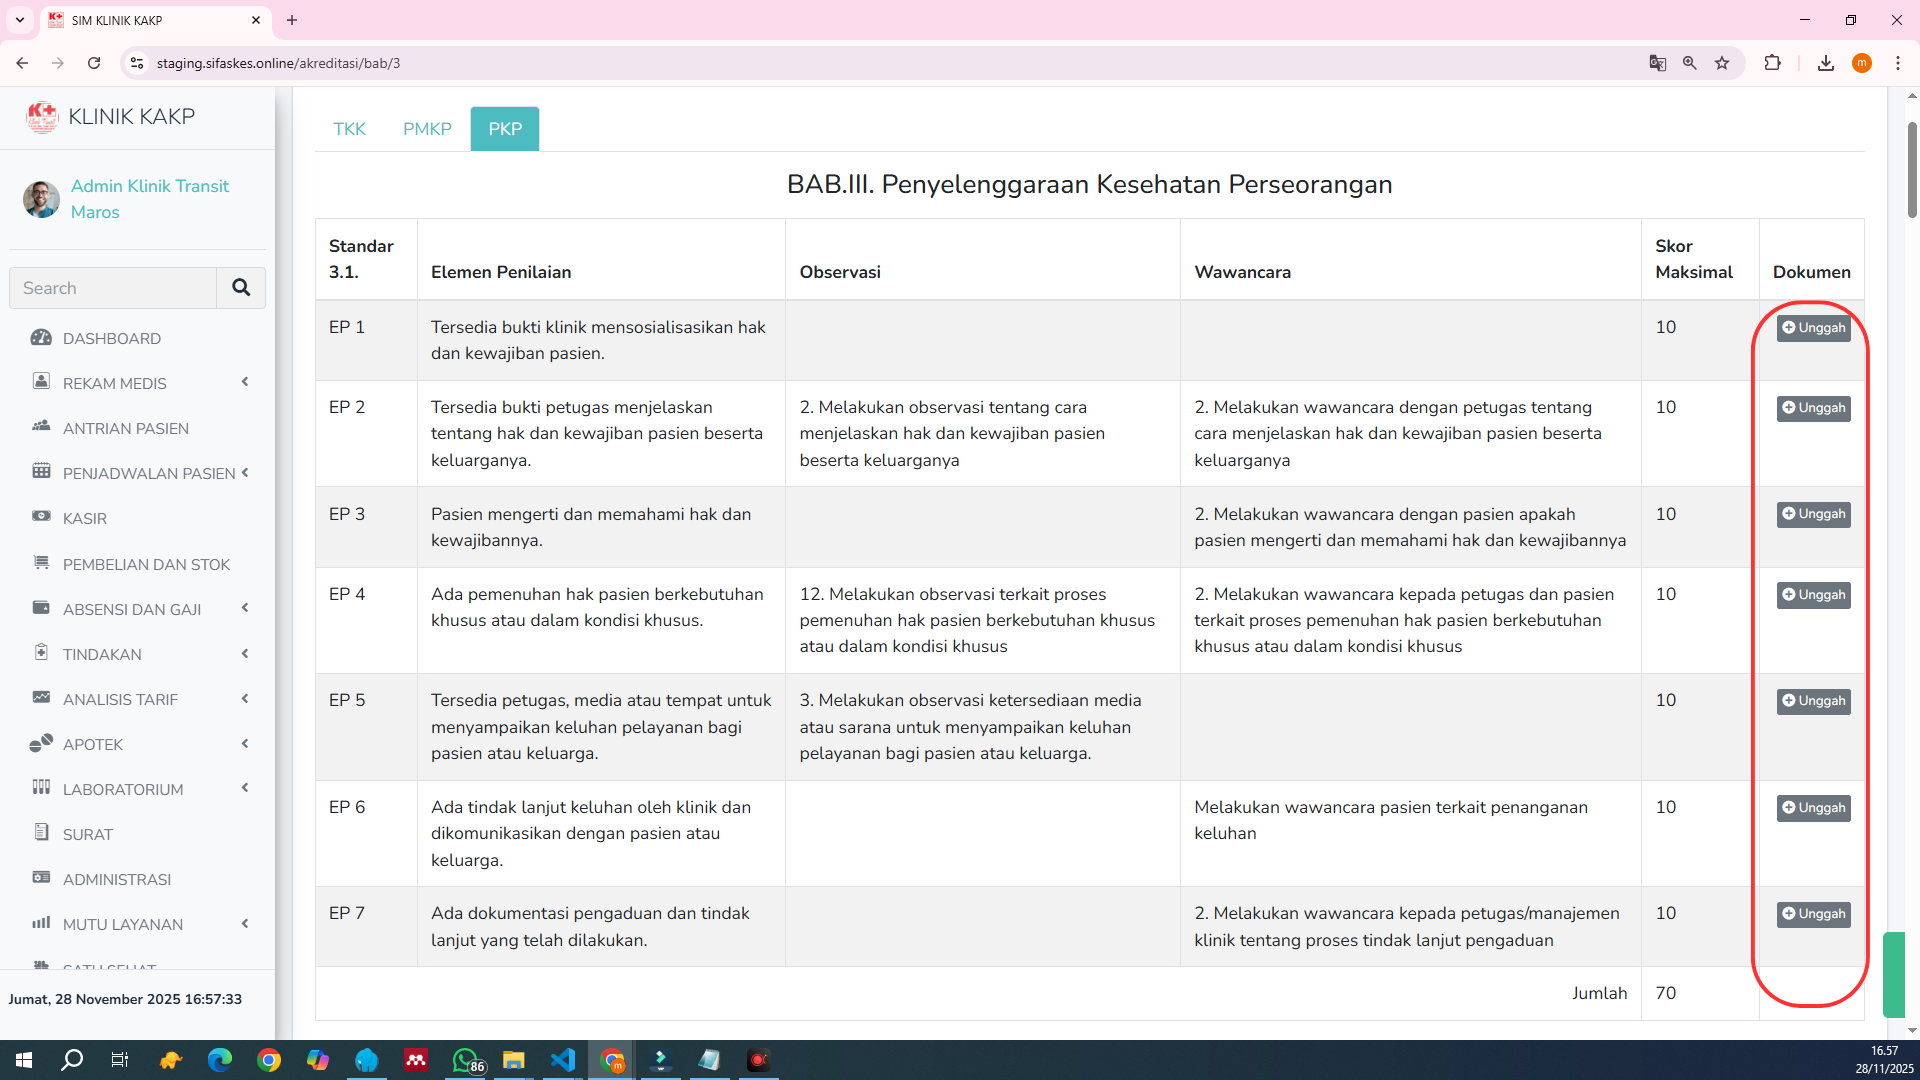Open WhatsApp from the Windows taskbar
The image size is (1920, 1080).
tap(465, 1060)
